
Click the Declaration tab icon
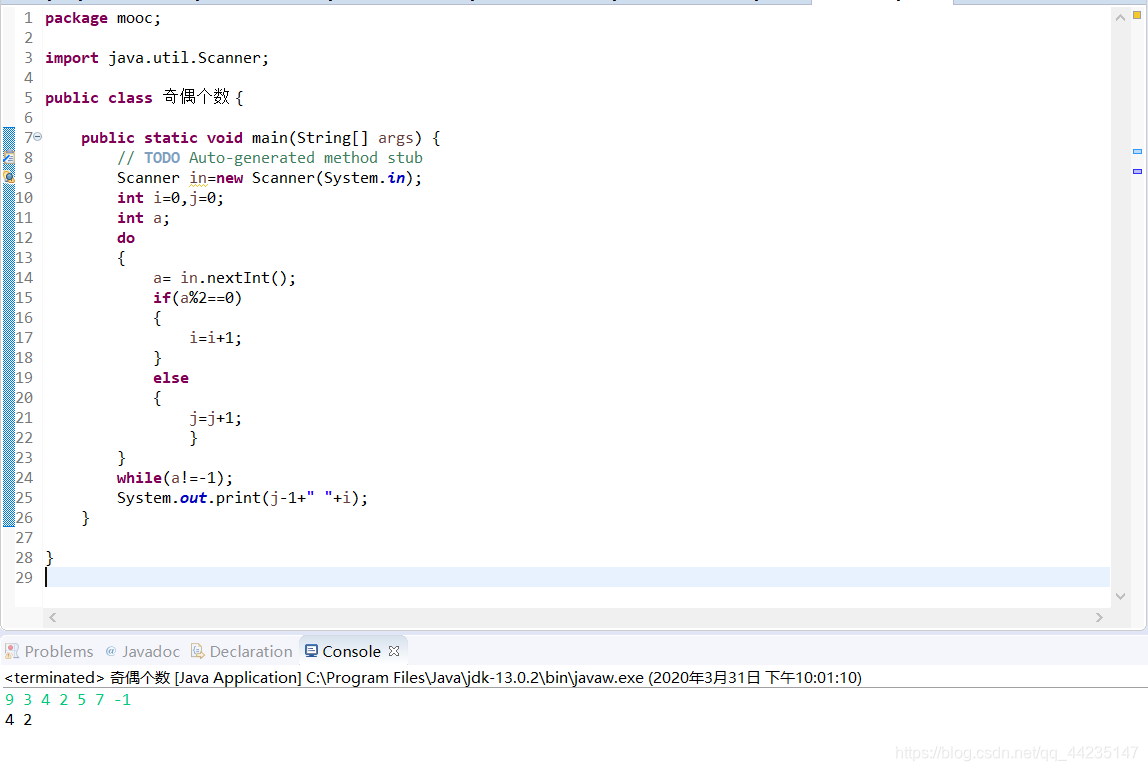pos(197,651)
